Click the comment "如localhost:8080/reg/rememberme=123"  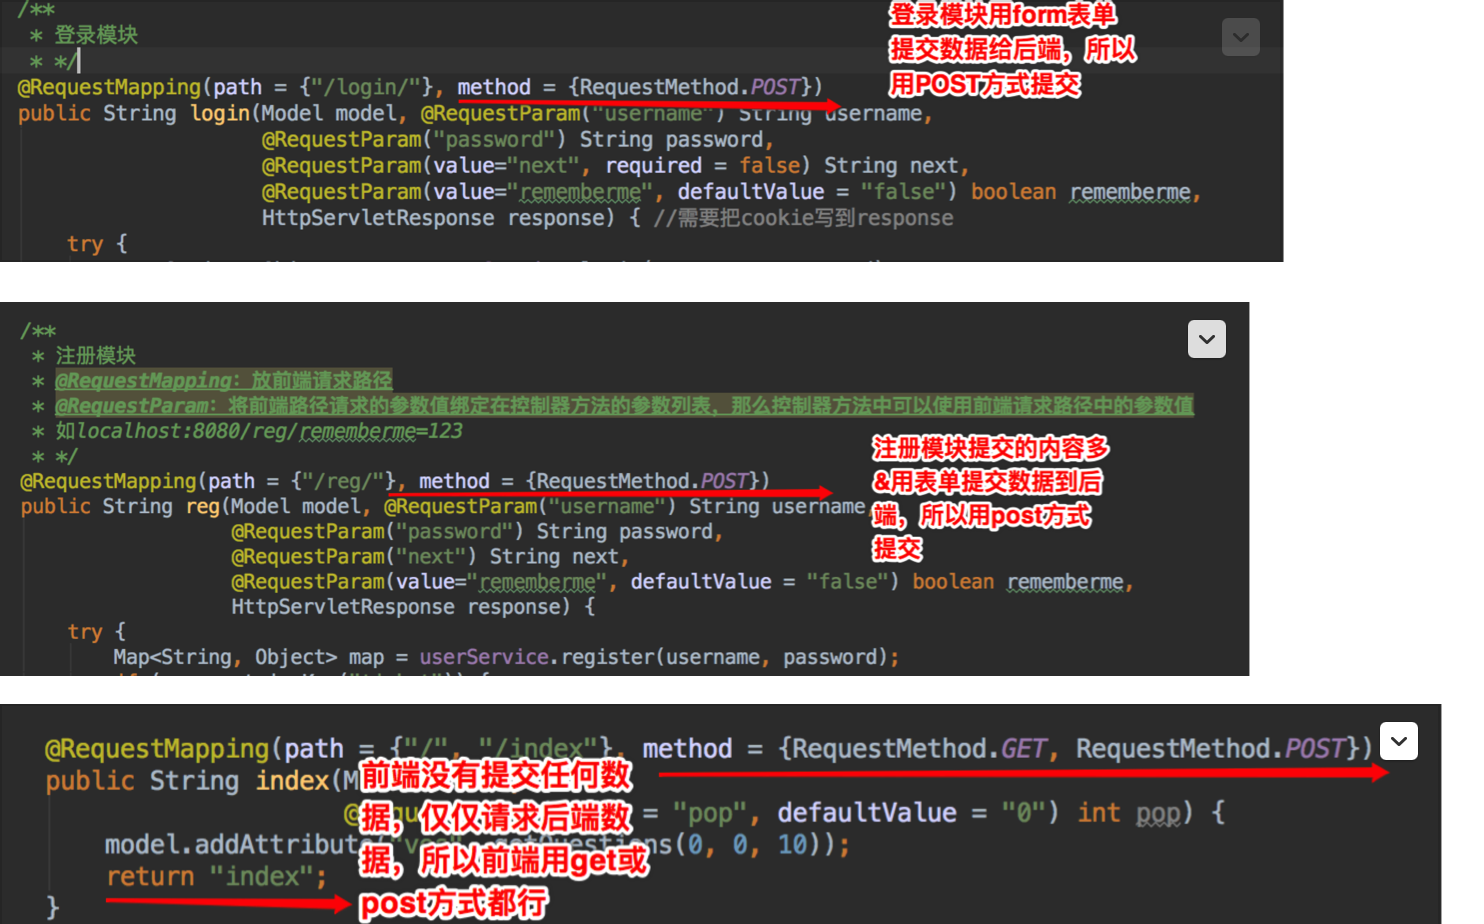coord(259,431)
